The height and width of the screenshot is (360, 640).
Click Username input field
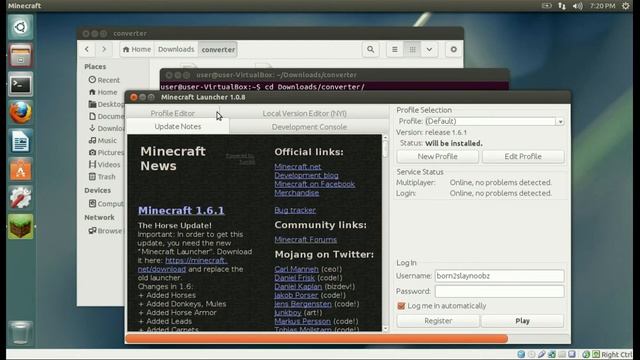click(x=500, y=276)
